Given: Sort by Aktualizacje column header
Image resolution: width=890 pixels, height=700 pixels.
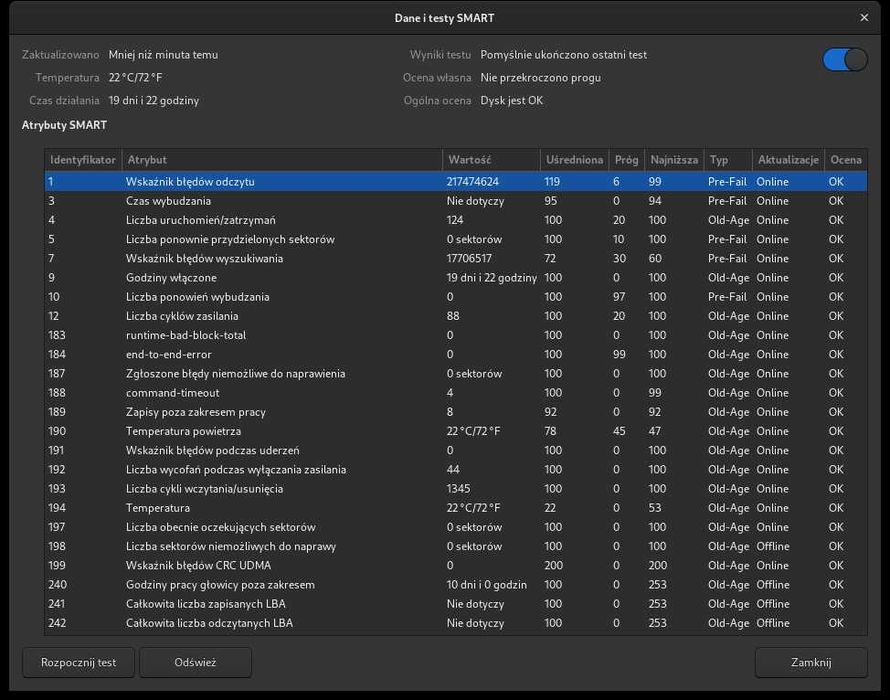Looking at the screenshot, I should point(788,160).
